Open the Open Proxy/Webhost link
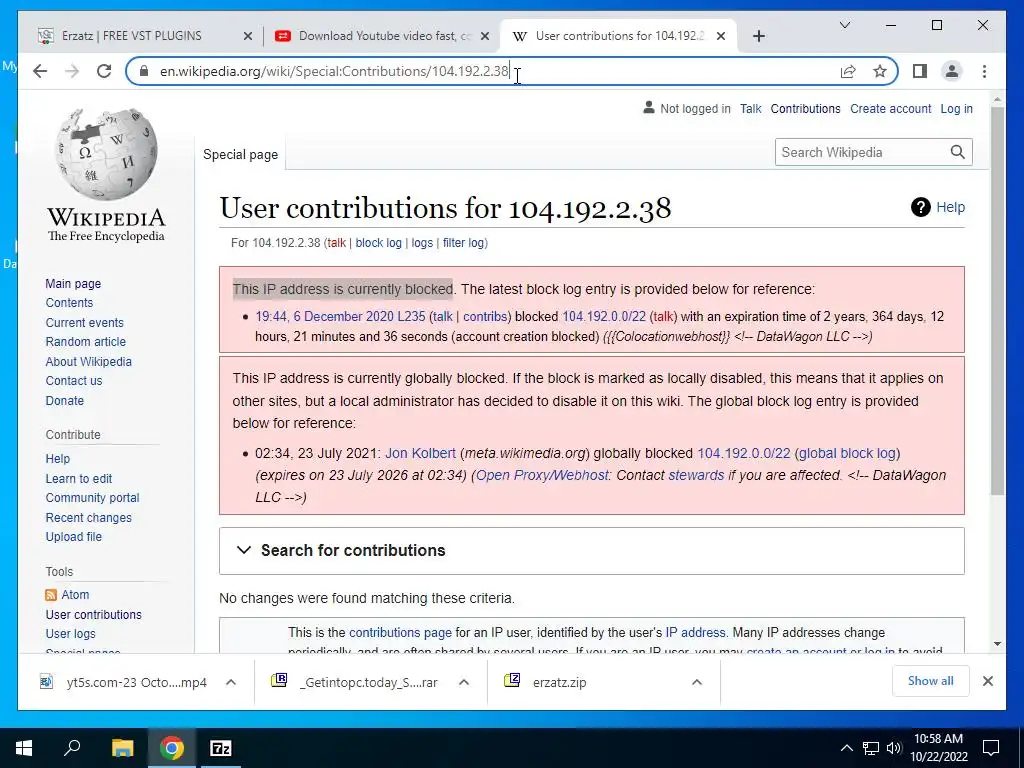 coord(541,475)
